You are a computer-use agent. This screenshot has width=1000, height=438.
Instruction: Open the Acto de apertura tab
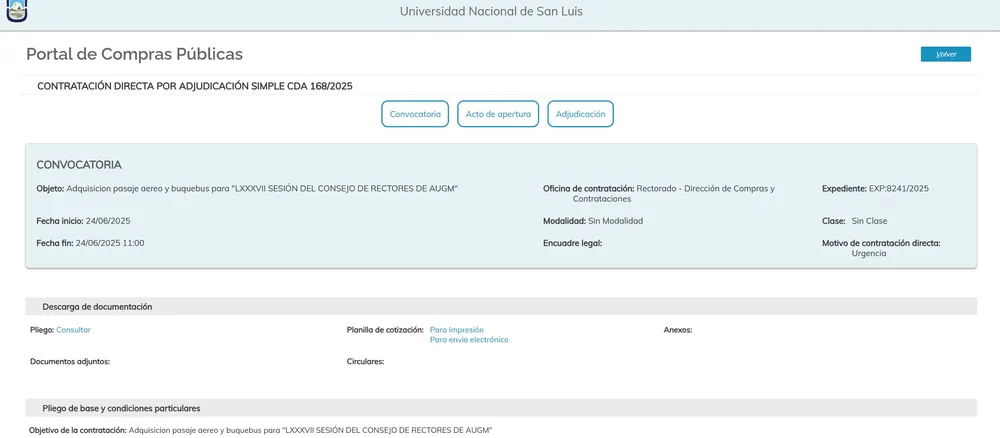tap(498, 114)
